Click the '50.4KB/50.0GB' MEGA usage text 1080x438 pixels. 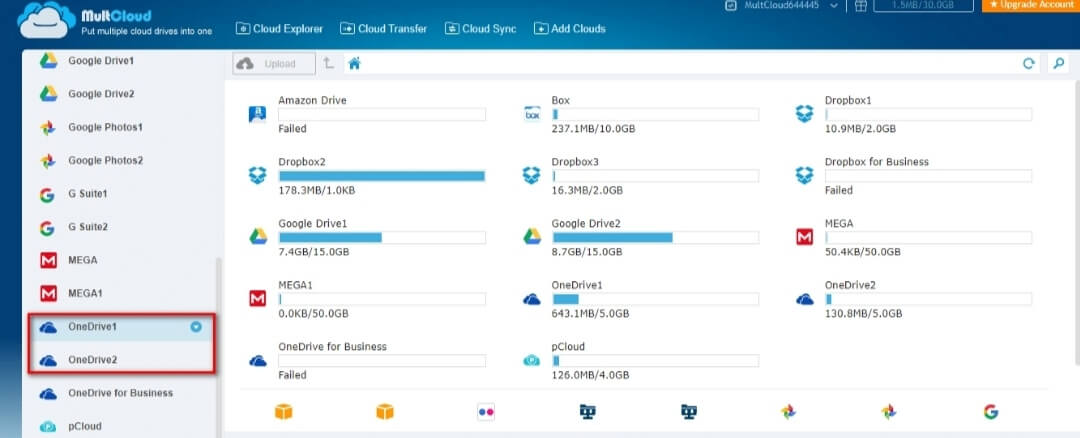pos(863,252)
